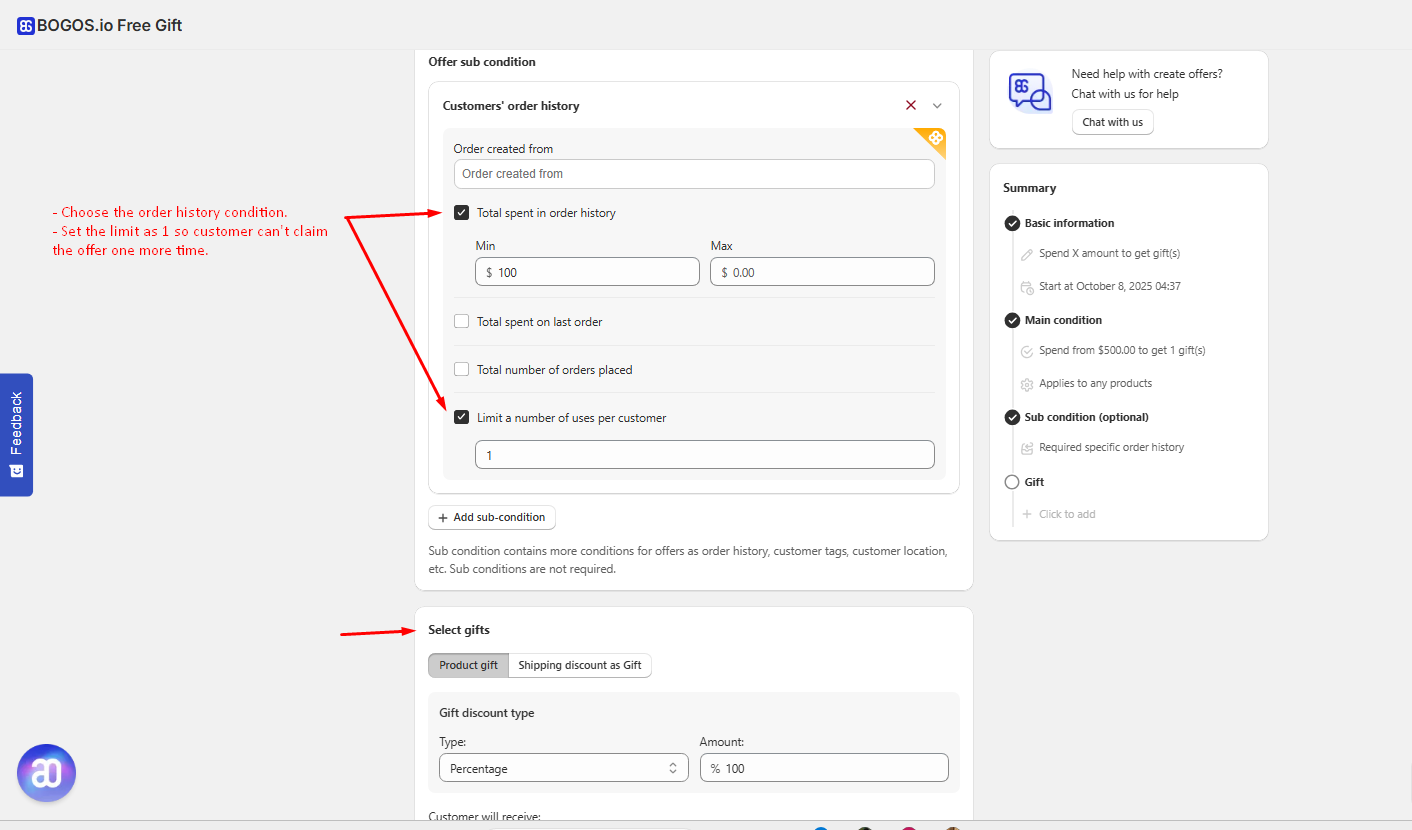
Task: Click "Applies to any products" text
Action: 1095,384
